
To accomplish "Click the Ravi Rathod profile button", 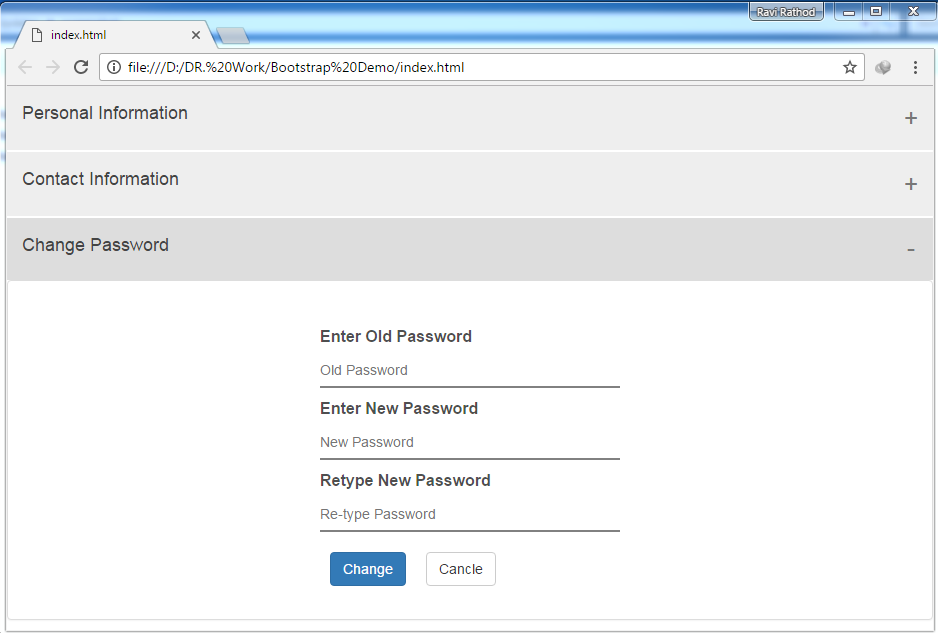I will [786, 12].
